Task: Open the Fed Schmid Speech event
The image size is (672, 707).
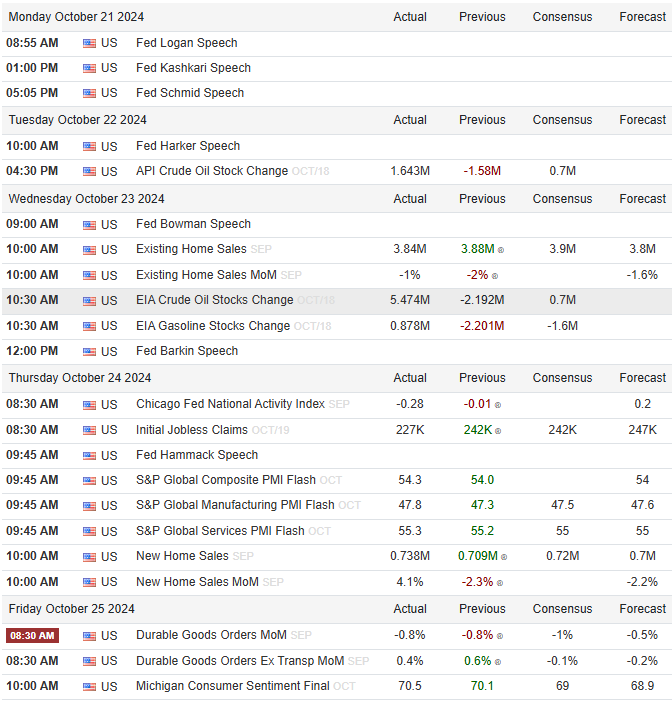Action: 190,93
